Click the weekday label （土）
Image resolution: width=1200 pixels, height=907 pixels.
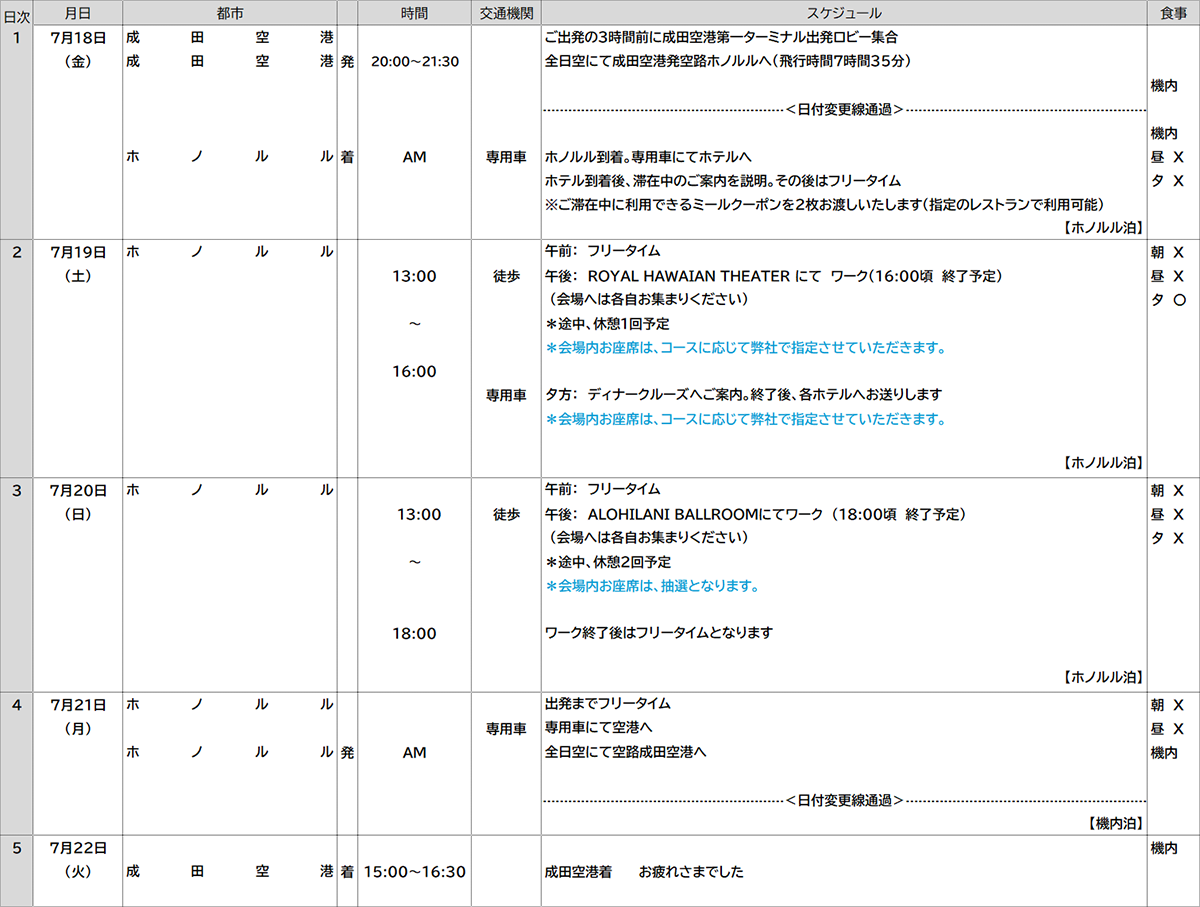point(78,276)
